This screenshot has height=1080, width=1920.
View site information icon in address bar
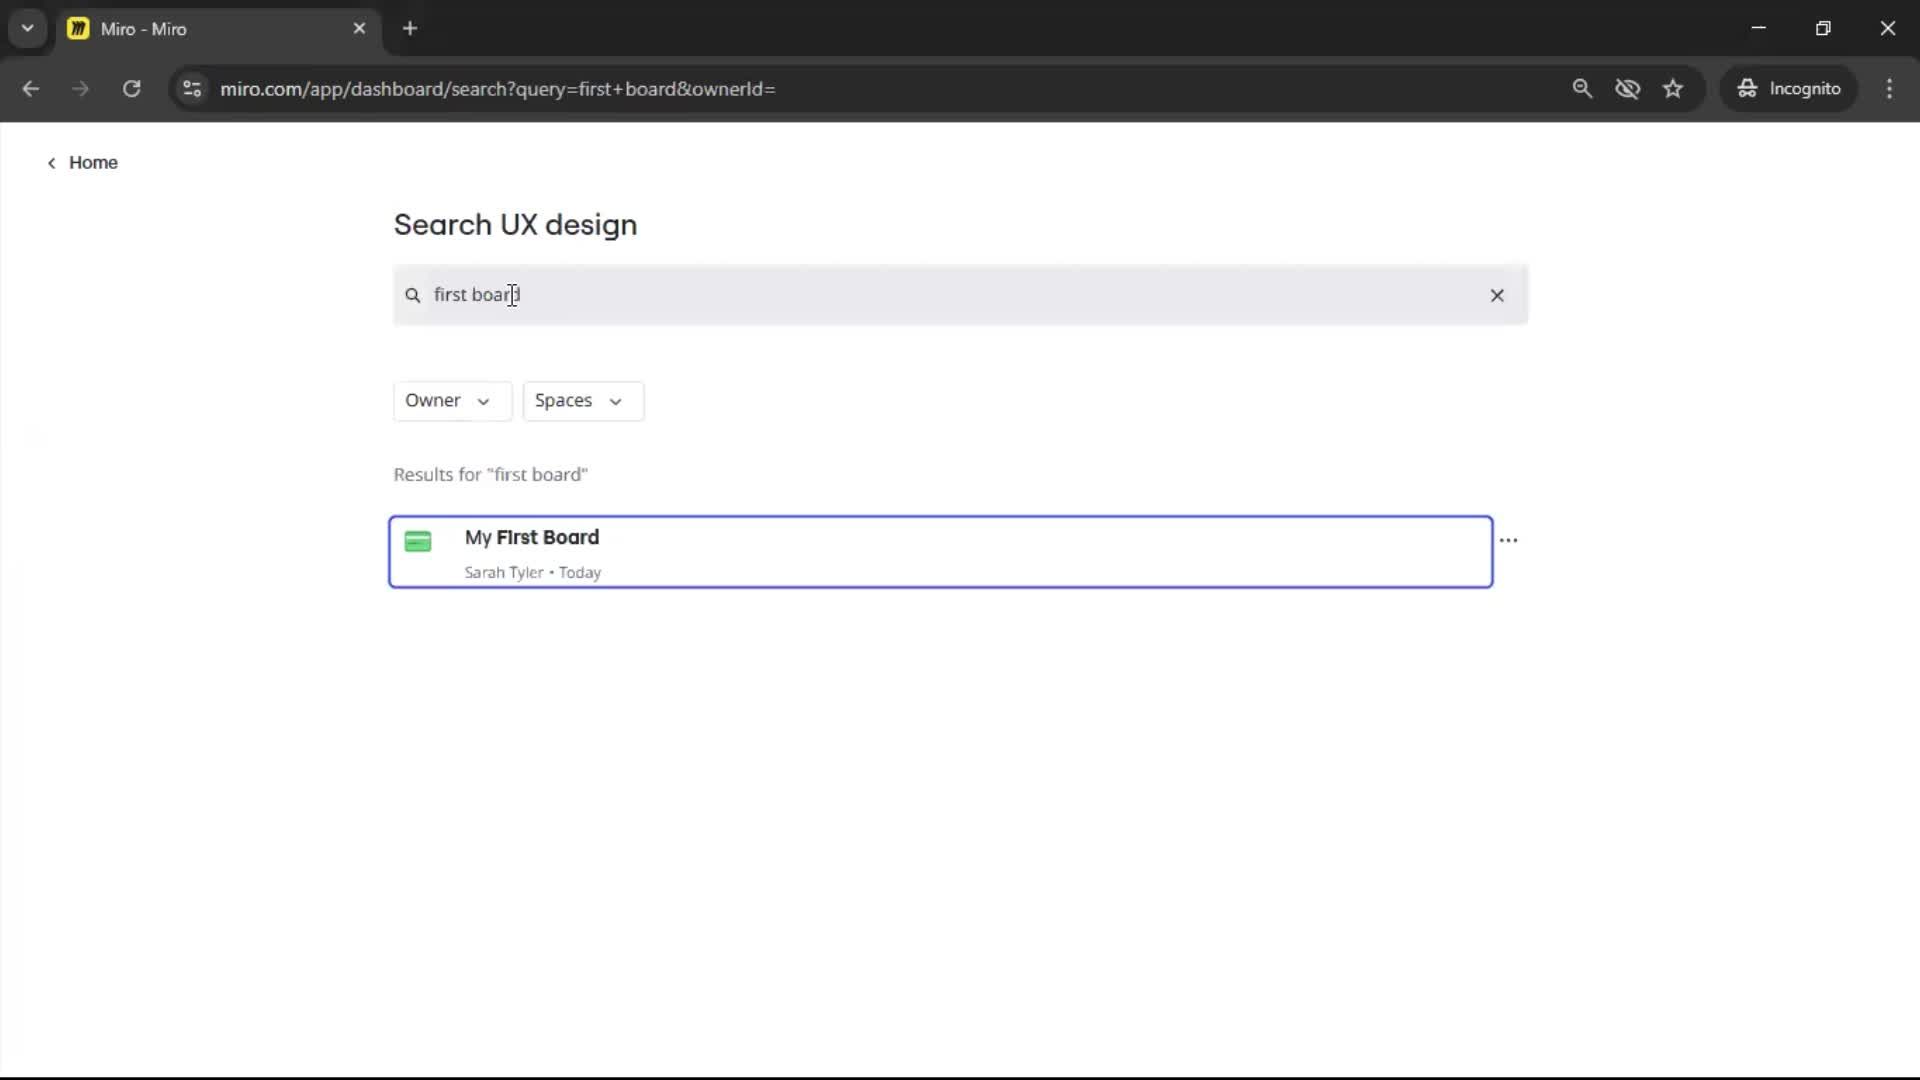[192, 89]
